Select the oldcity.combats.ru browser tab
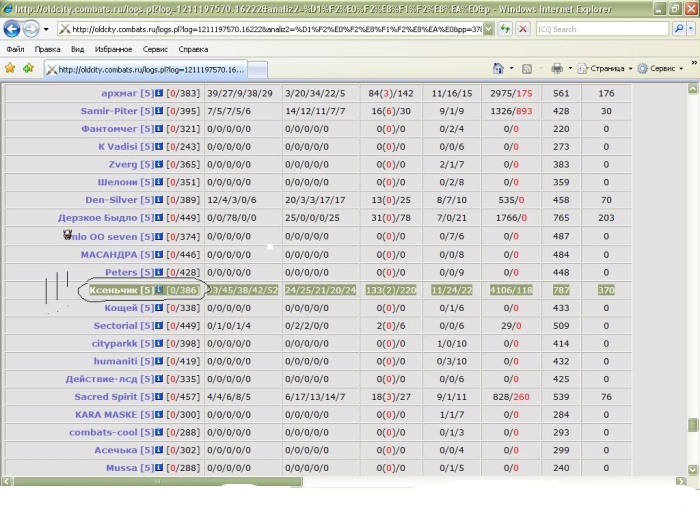 coord(150,70)
